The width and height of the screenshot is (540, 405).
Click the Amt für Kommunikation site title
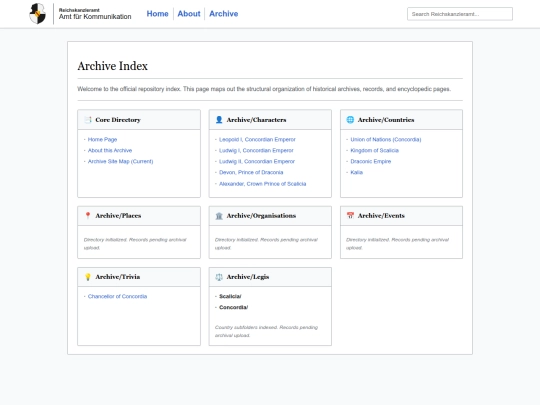pyautogui.click(x=95, y=17)
